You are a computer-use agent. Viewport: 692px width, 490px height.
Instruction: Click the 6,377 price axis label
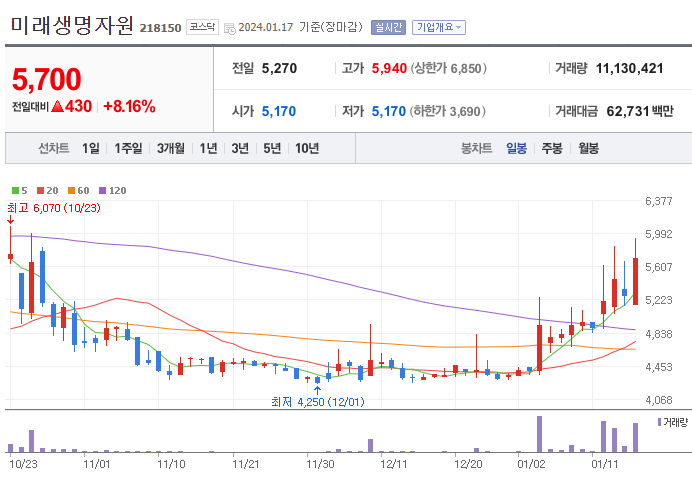[x=658, y=201]
